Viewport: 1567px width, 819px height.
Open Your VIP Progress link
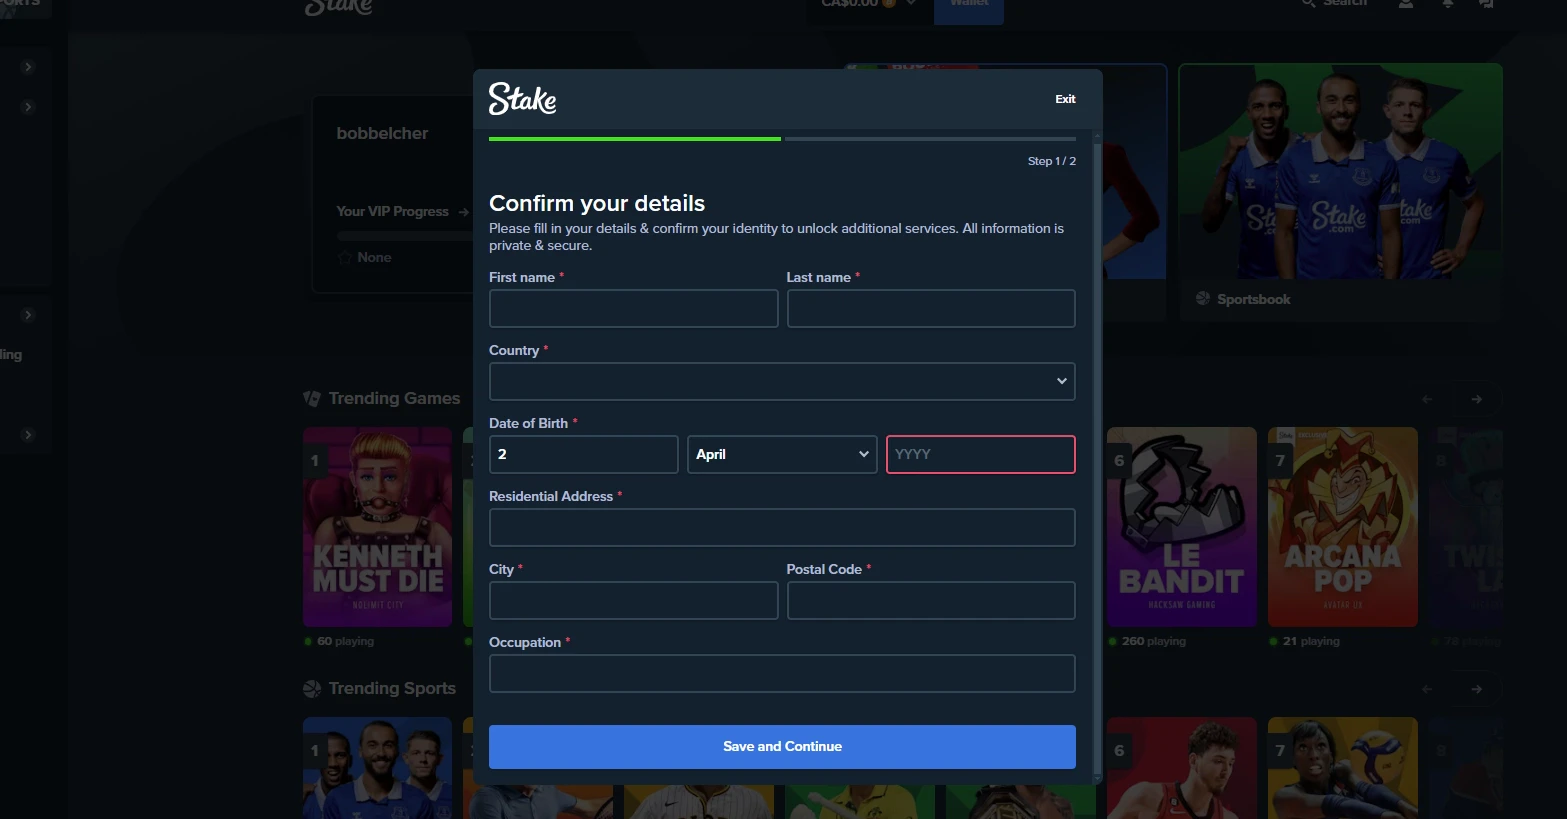point(402,212)
